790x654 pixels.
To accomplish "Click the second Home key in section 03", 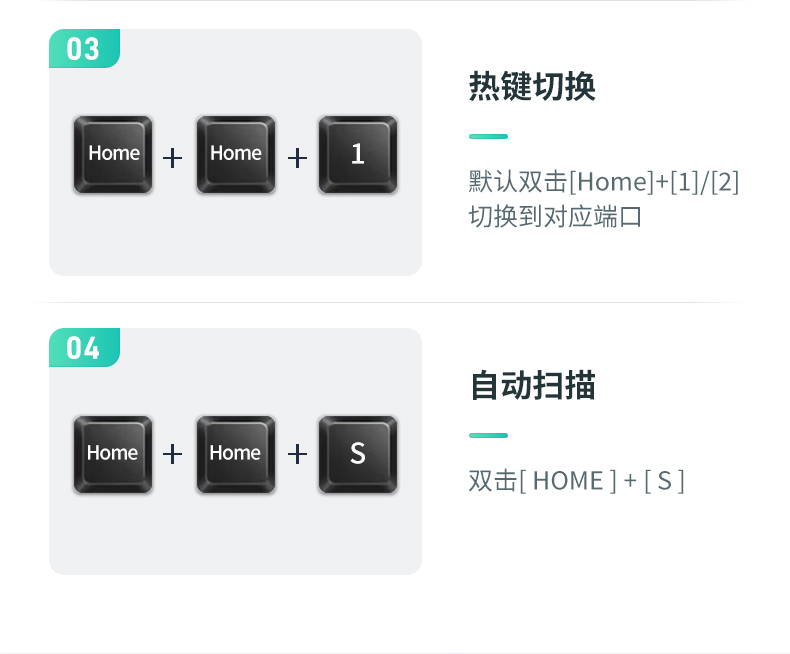I will 236,155.
